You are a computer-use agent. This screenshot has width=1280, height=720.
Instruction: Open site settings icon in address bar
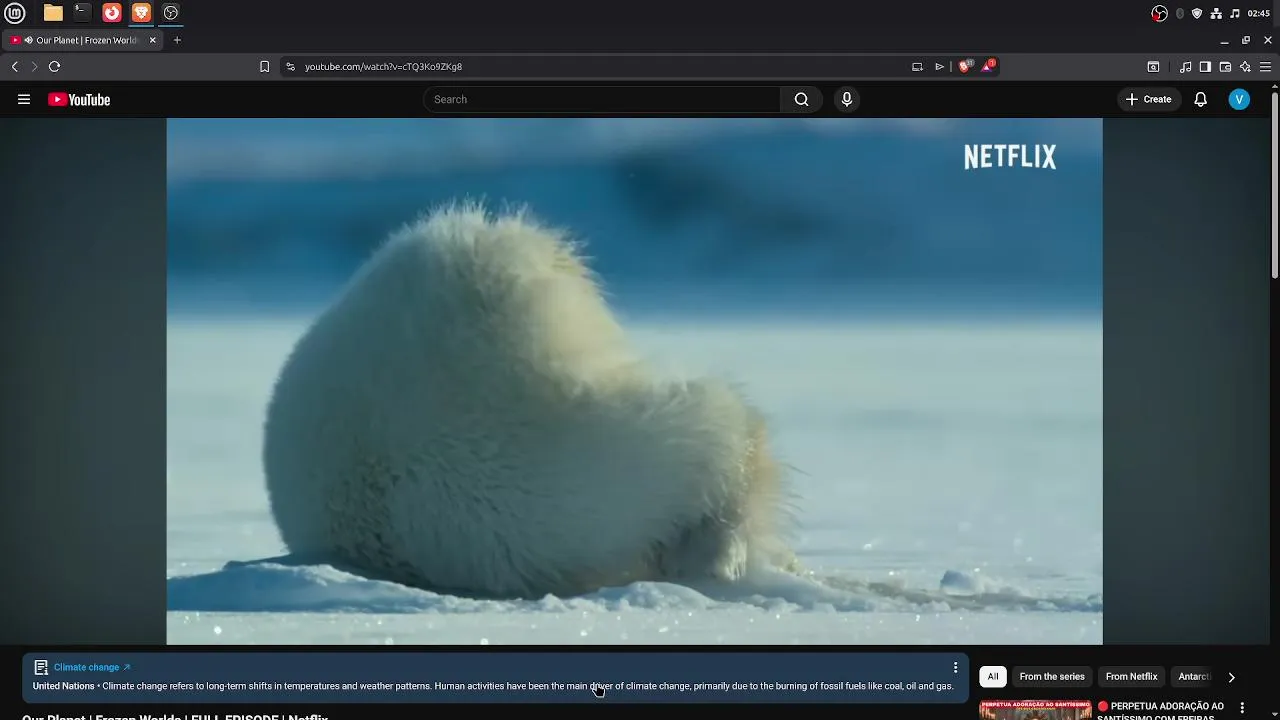pyautogui.click(x=291, y=67)
